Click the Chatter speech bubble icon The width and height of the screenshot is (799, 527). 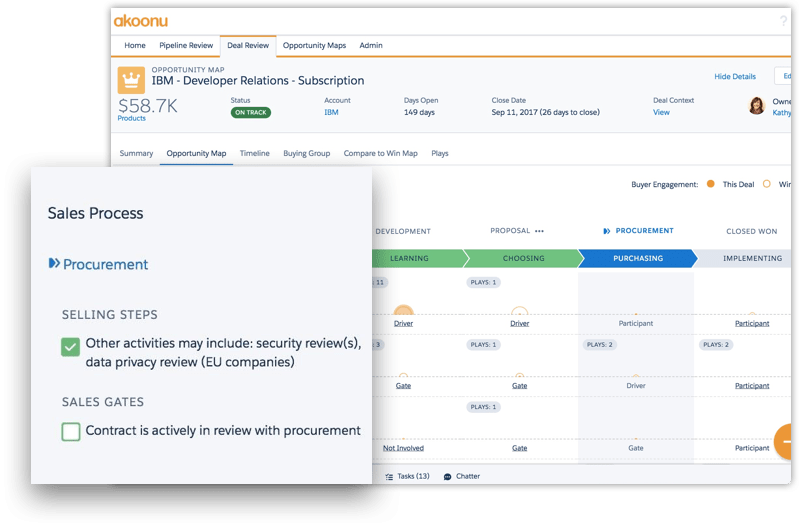pos(447,477)
